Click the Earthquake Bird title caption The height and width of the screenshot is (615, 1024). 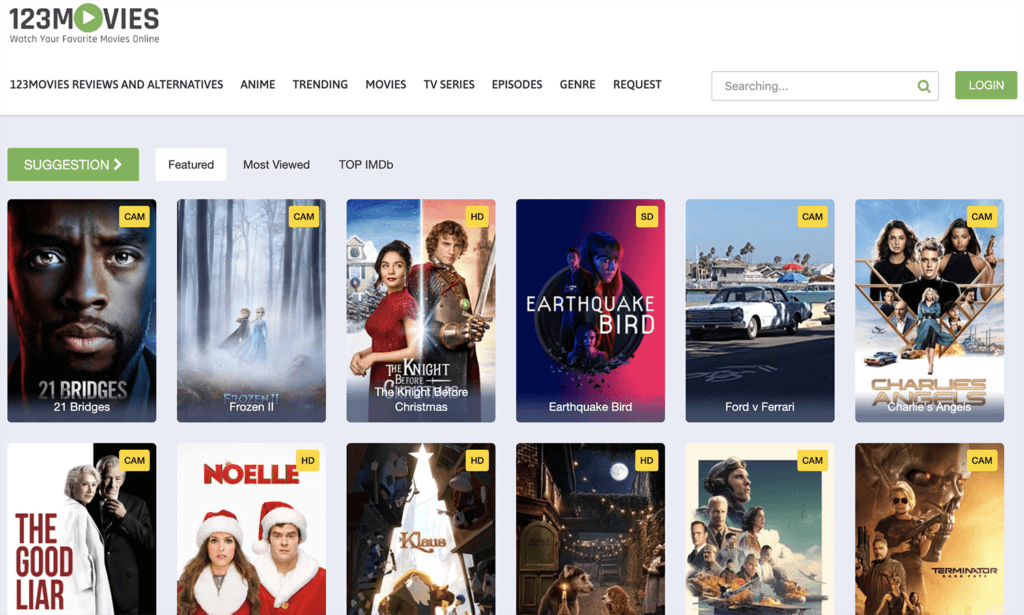click(x=590, y=407)
